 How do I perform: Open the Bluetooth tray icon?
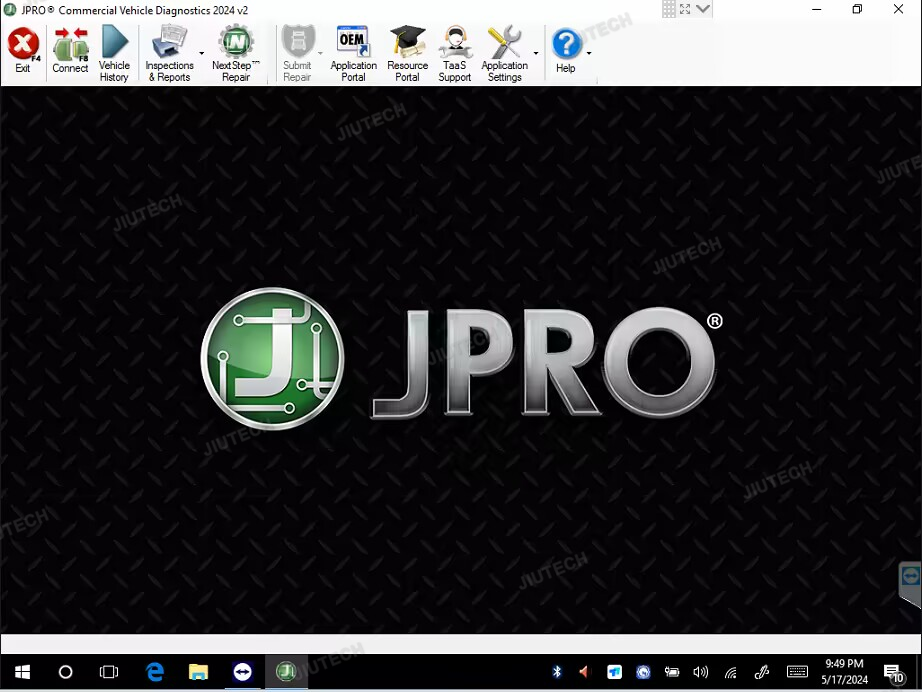tap(557, 672)
